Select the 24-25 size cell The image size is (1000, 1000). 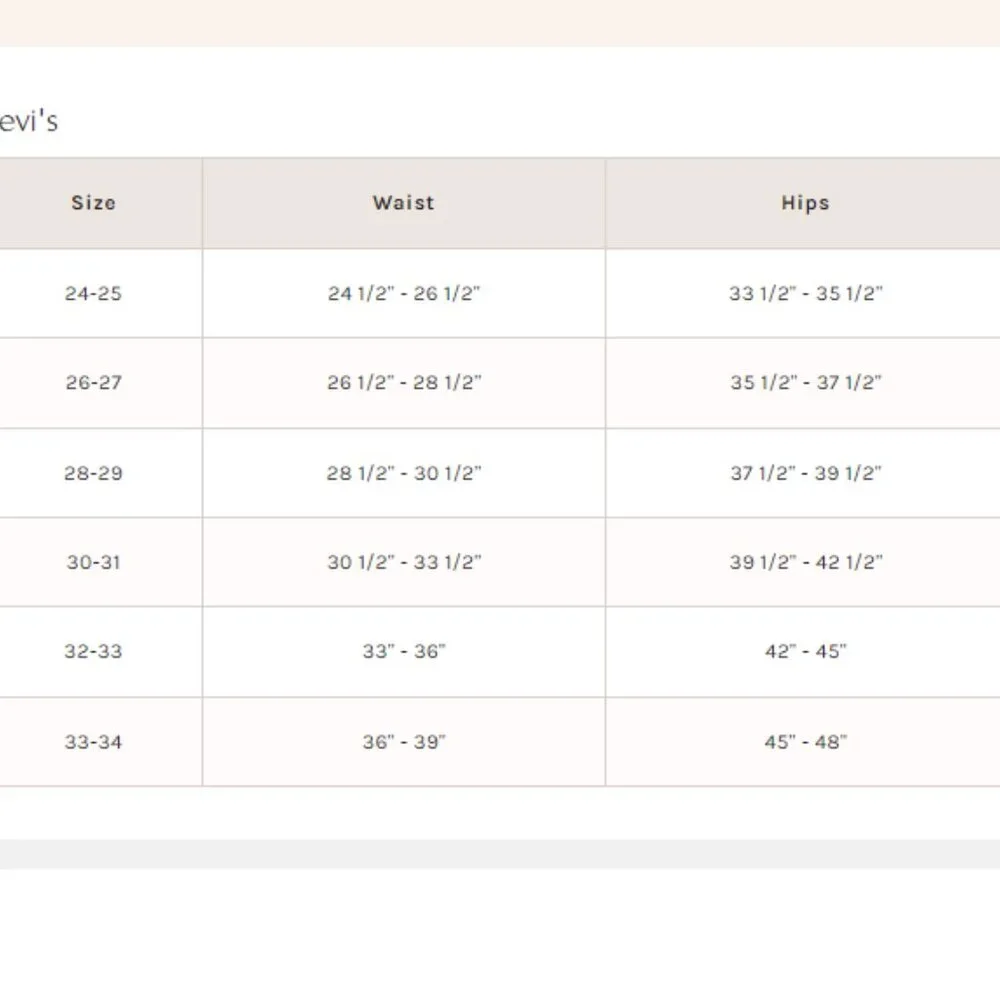[x=93, y=294]
